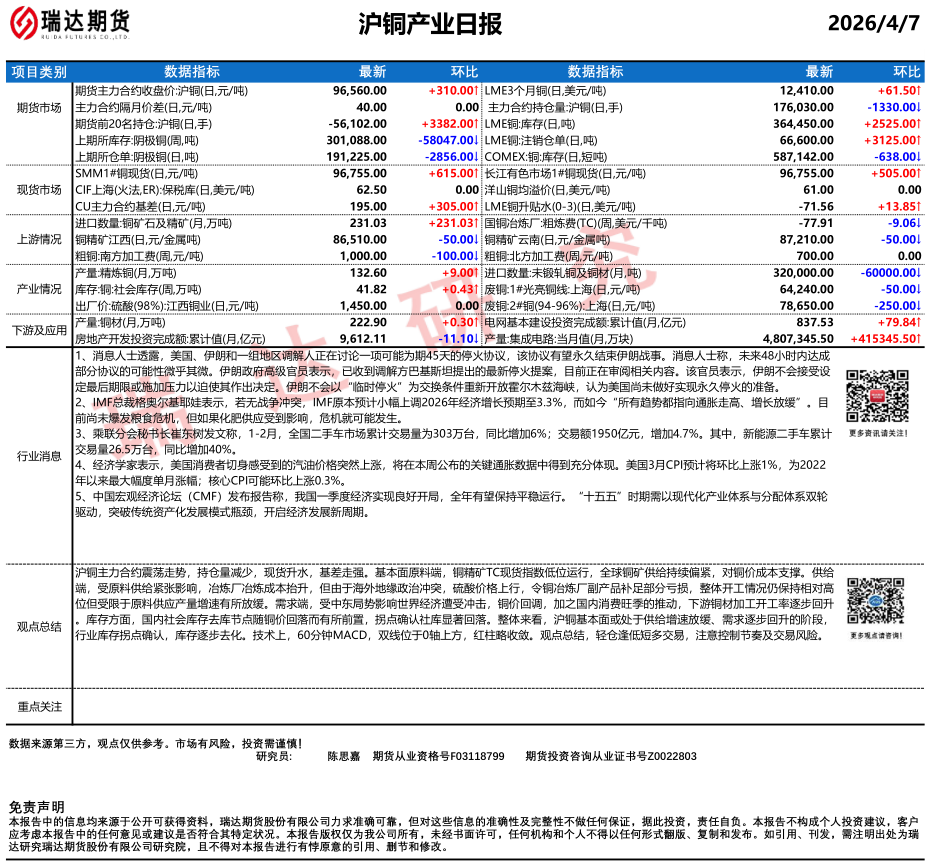Select the 下游及应用 category row label
Viewport: 929px width, 865px height.
click(39, 330)
